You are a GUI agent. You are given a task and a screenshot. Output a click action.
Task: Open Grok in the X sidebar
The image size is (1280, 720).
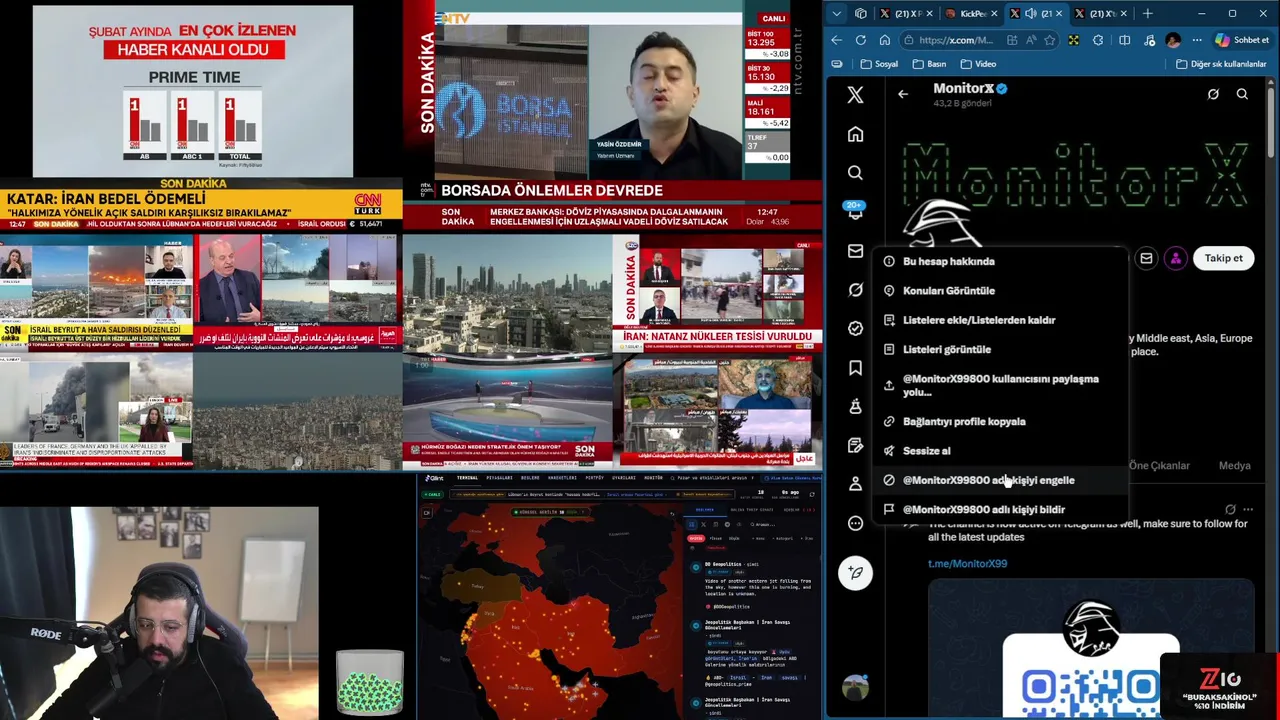(x=855, y=290)
